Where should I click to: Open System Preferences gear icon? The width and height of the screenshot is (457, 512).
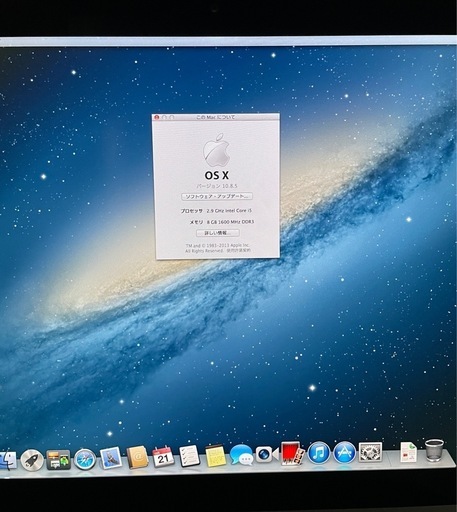pyautogui.click(x=370, y=452)
